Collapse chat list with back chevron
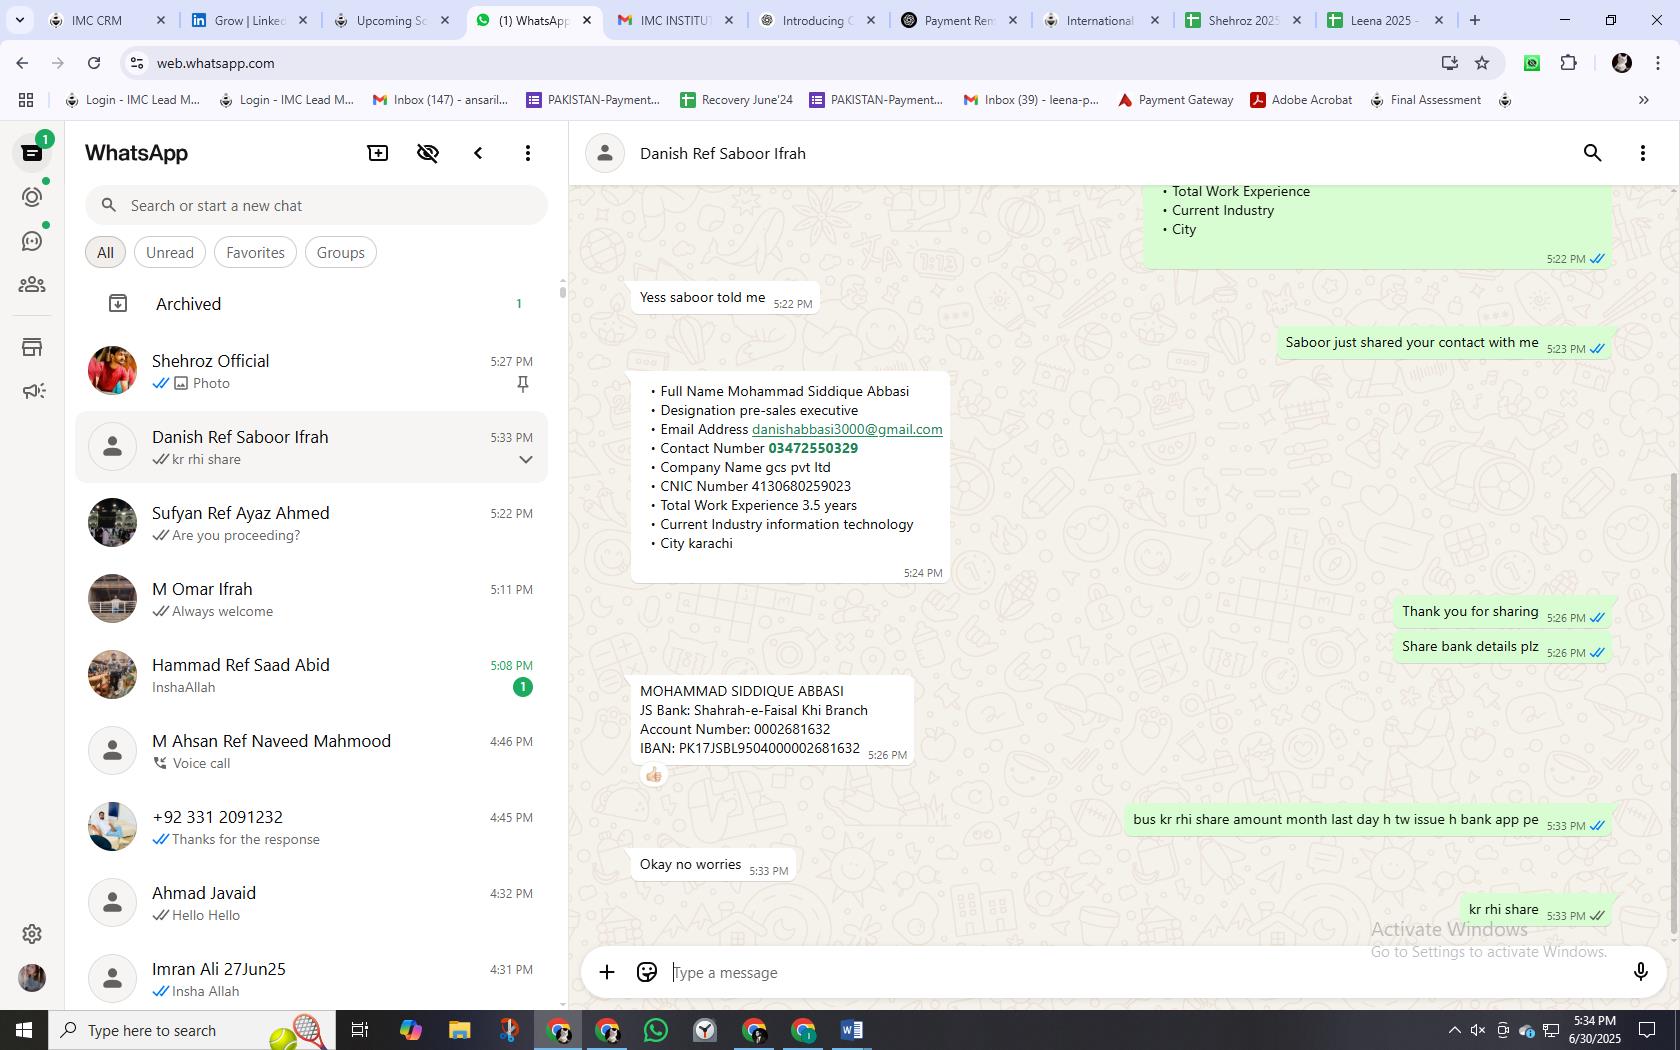The image size is (1680, 1050). 478,153
